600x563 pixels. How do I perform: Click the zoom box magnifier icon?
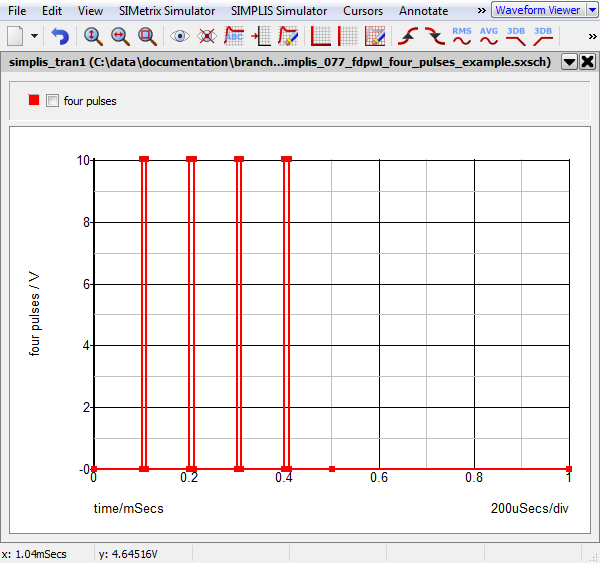(x=147, y=36)
